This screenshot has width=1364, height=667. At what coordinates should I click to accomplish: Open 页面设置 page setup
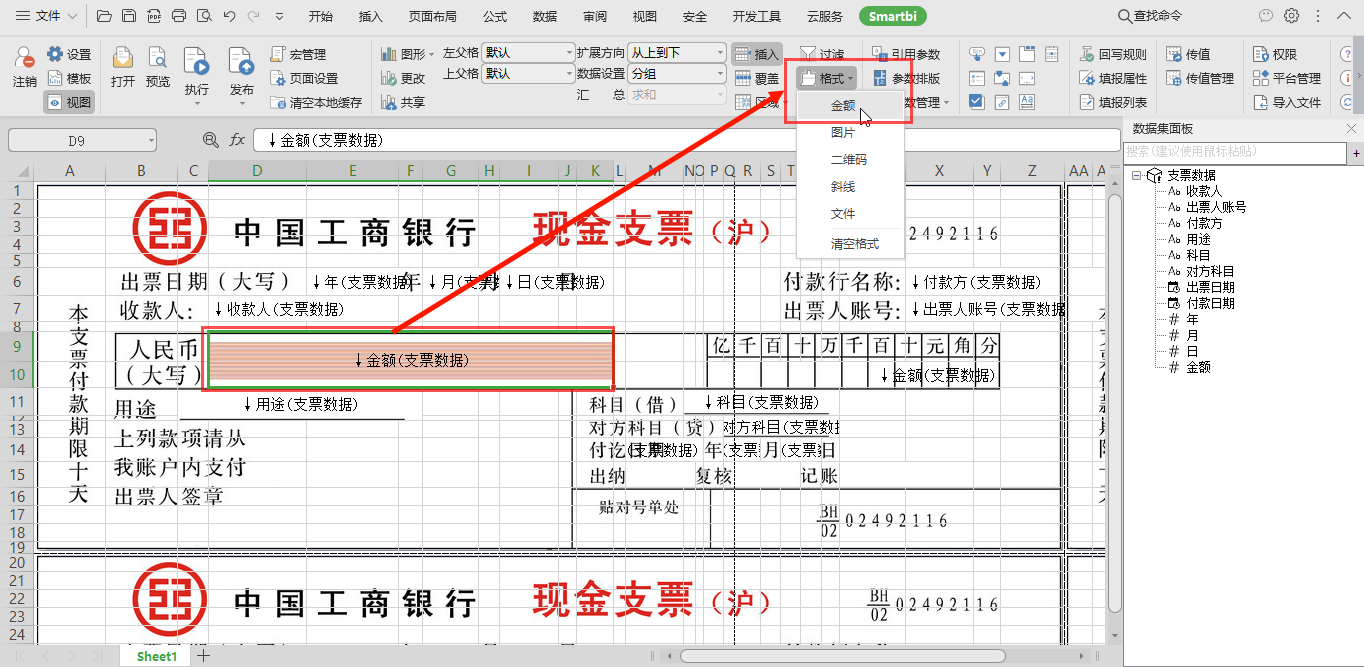click(305, 78)
